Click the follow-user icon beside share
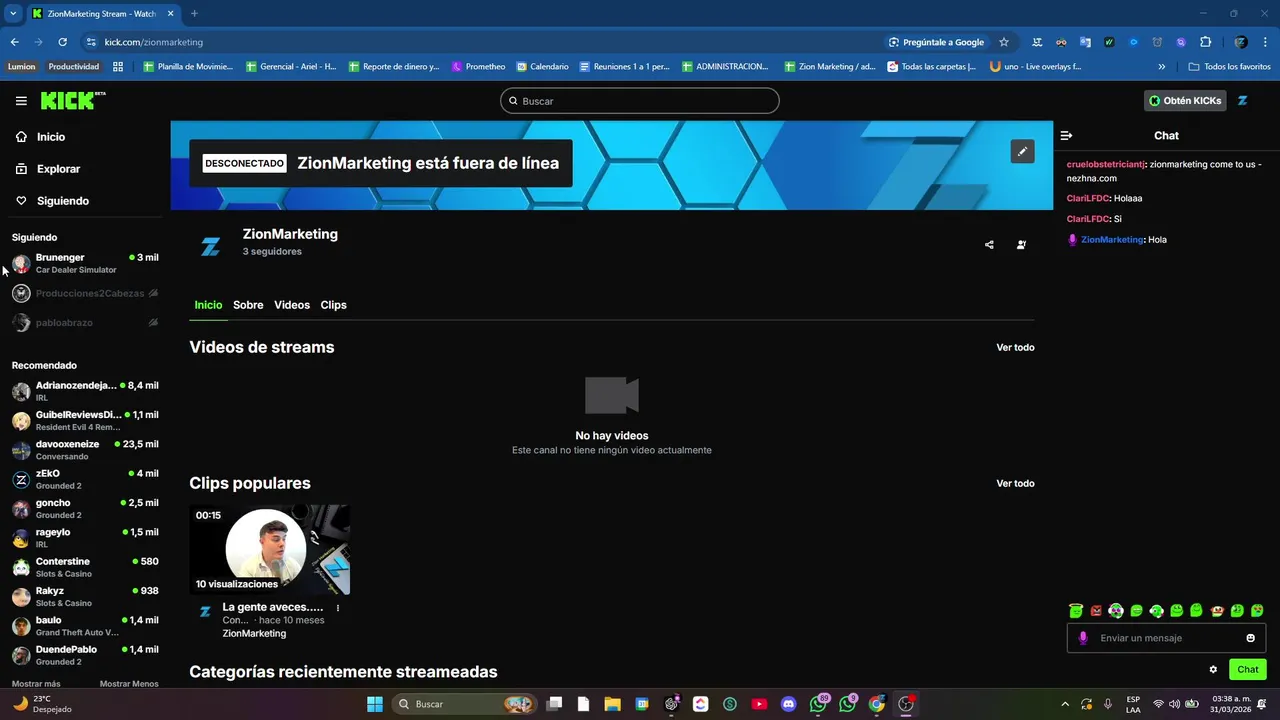Image resolution: width=1280 pixels, height=720 pixels. pyautogui.click(x=1021, y=244)
